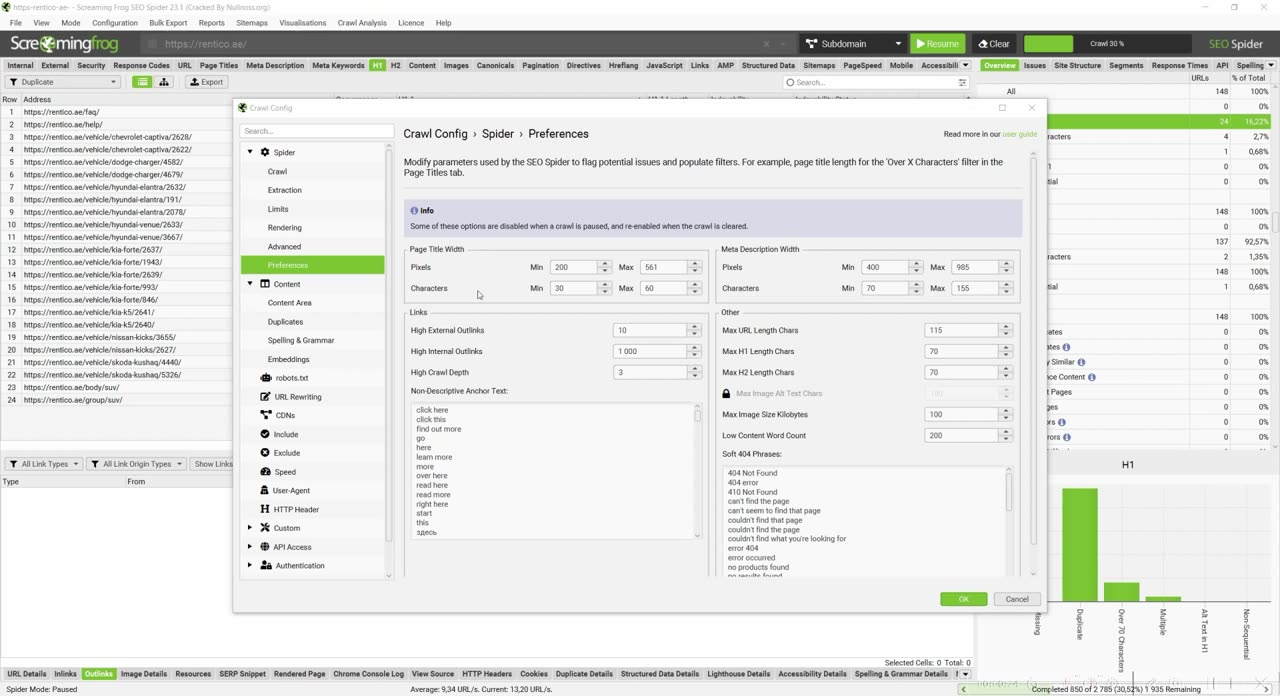The width and height of the screenshot is (1280, 696).
Task: Click the blue info icon beside Info
Action: [414, 211]
